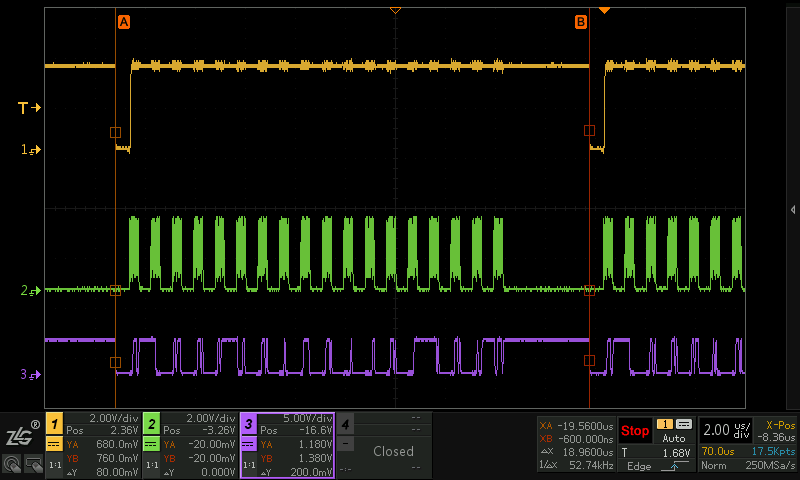Click the 250MSa/s sample rate
The image size is (800, 480).
coord(770,465)
